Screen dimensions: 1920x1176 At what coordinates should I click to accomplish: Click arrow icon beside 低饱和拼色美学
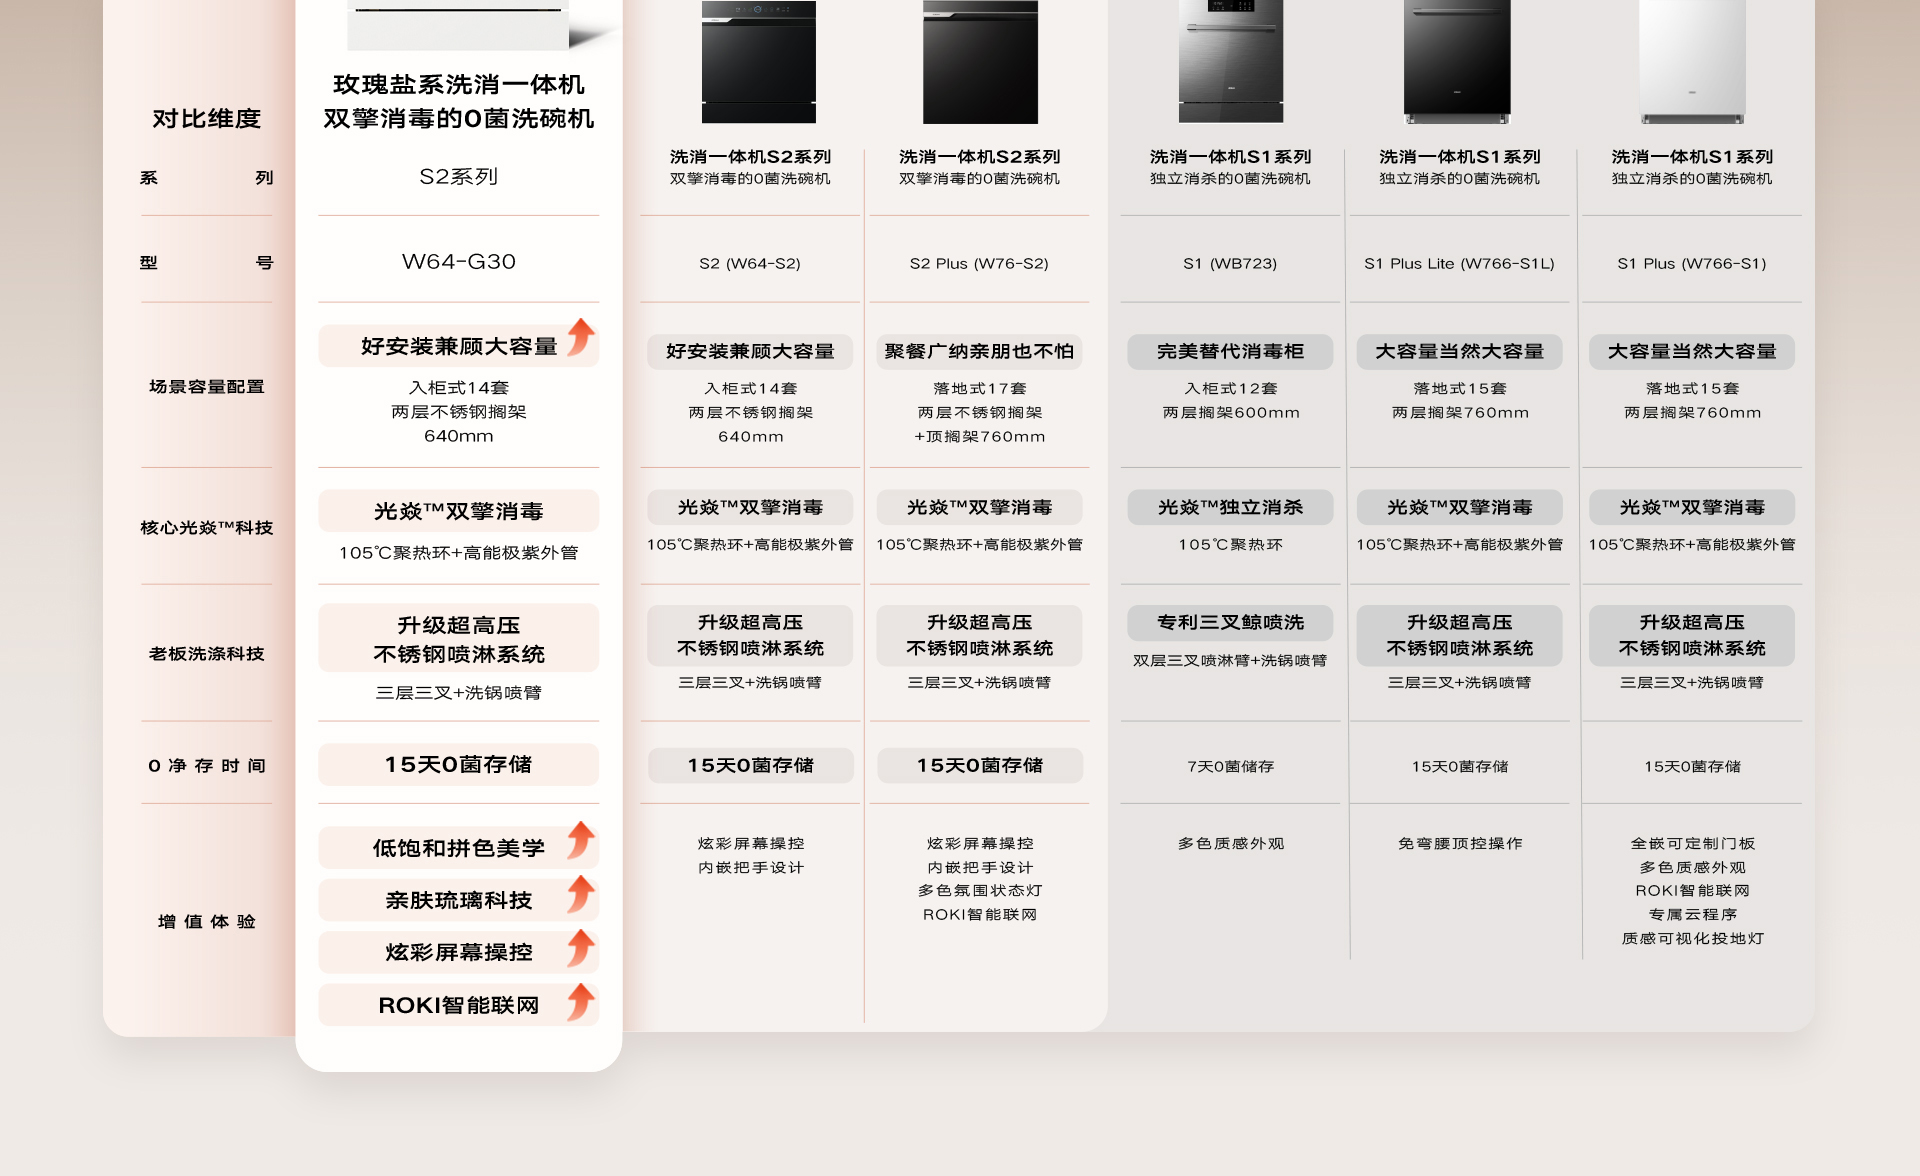581,841
